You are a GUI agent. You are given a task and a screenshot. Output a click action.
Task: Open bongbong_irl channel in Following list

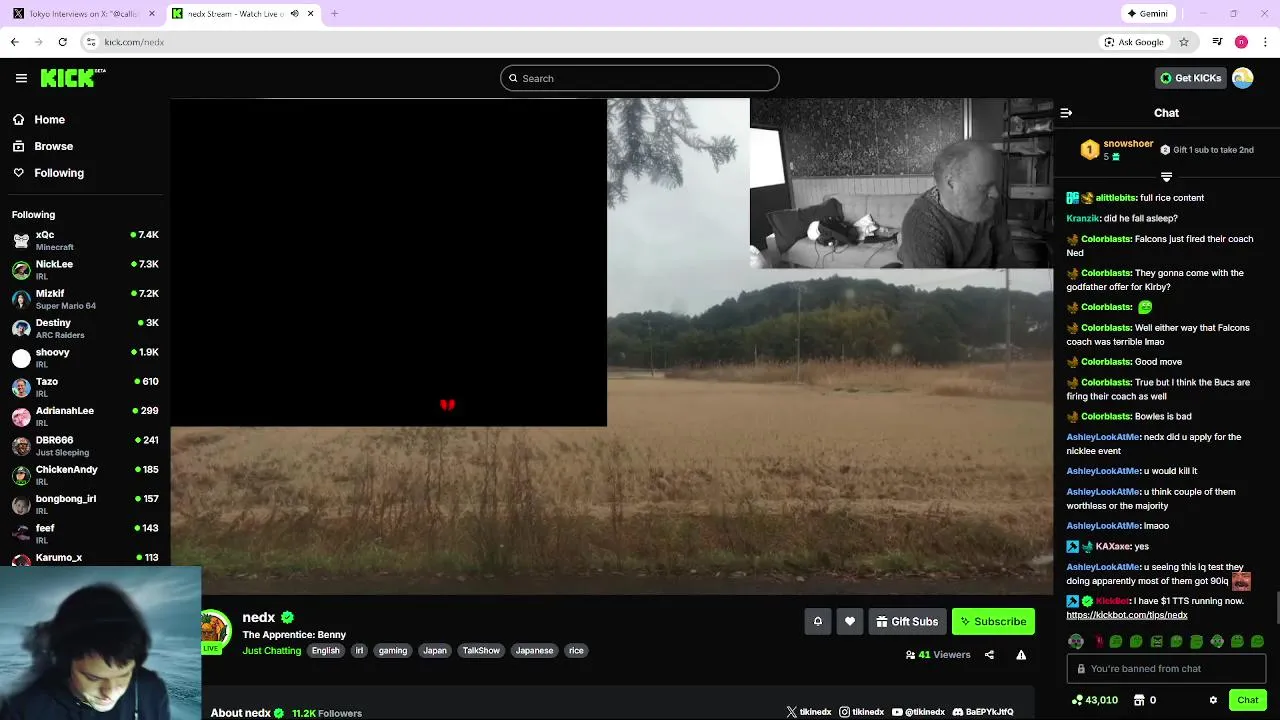coord(86,504)
